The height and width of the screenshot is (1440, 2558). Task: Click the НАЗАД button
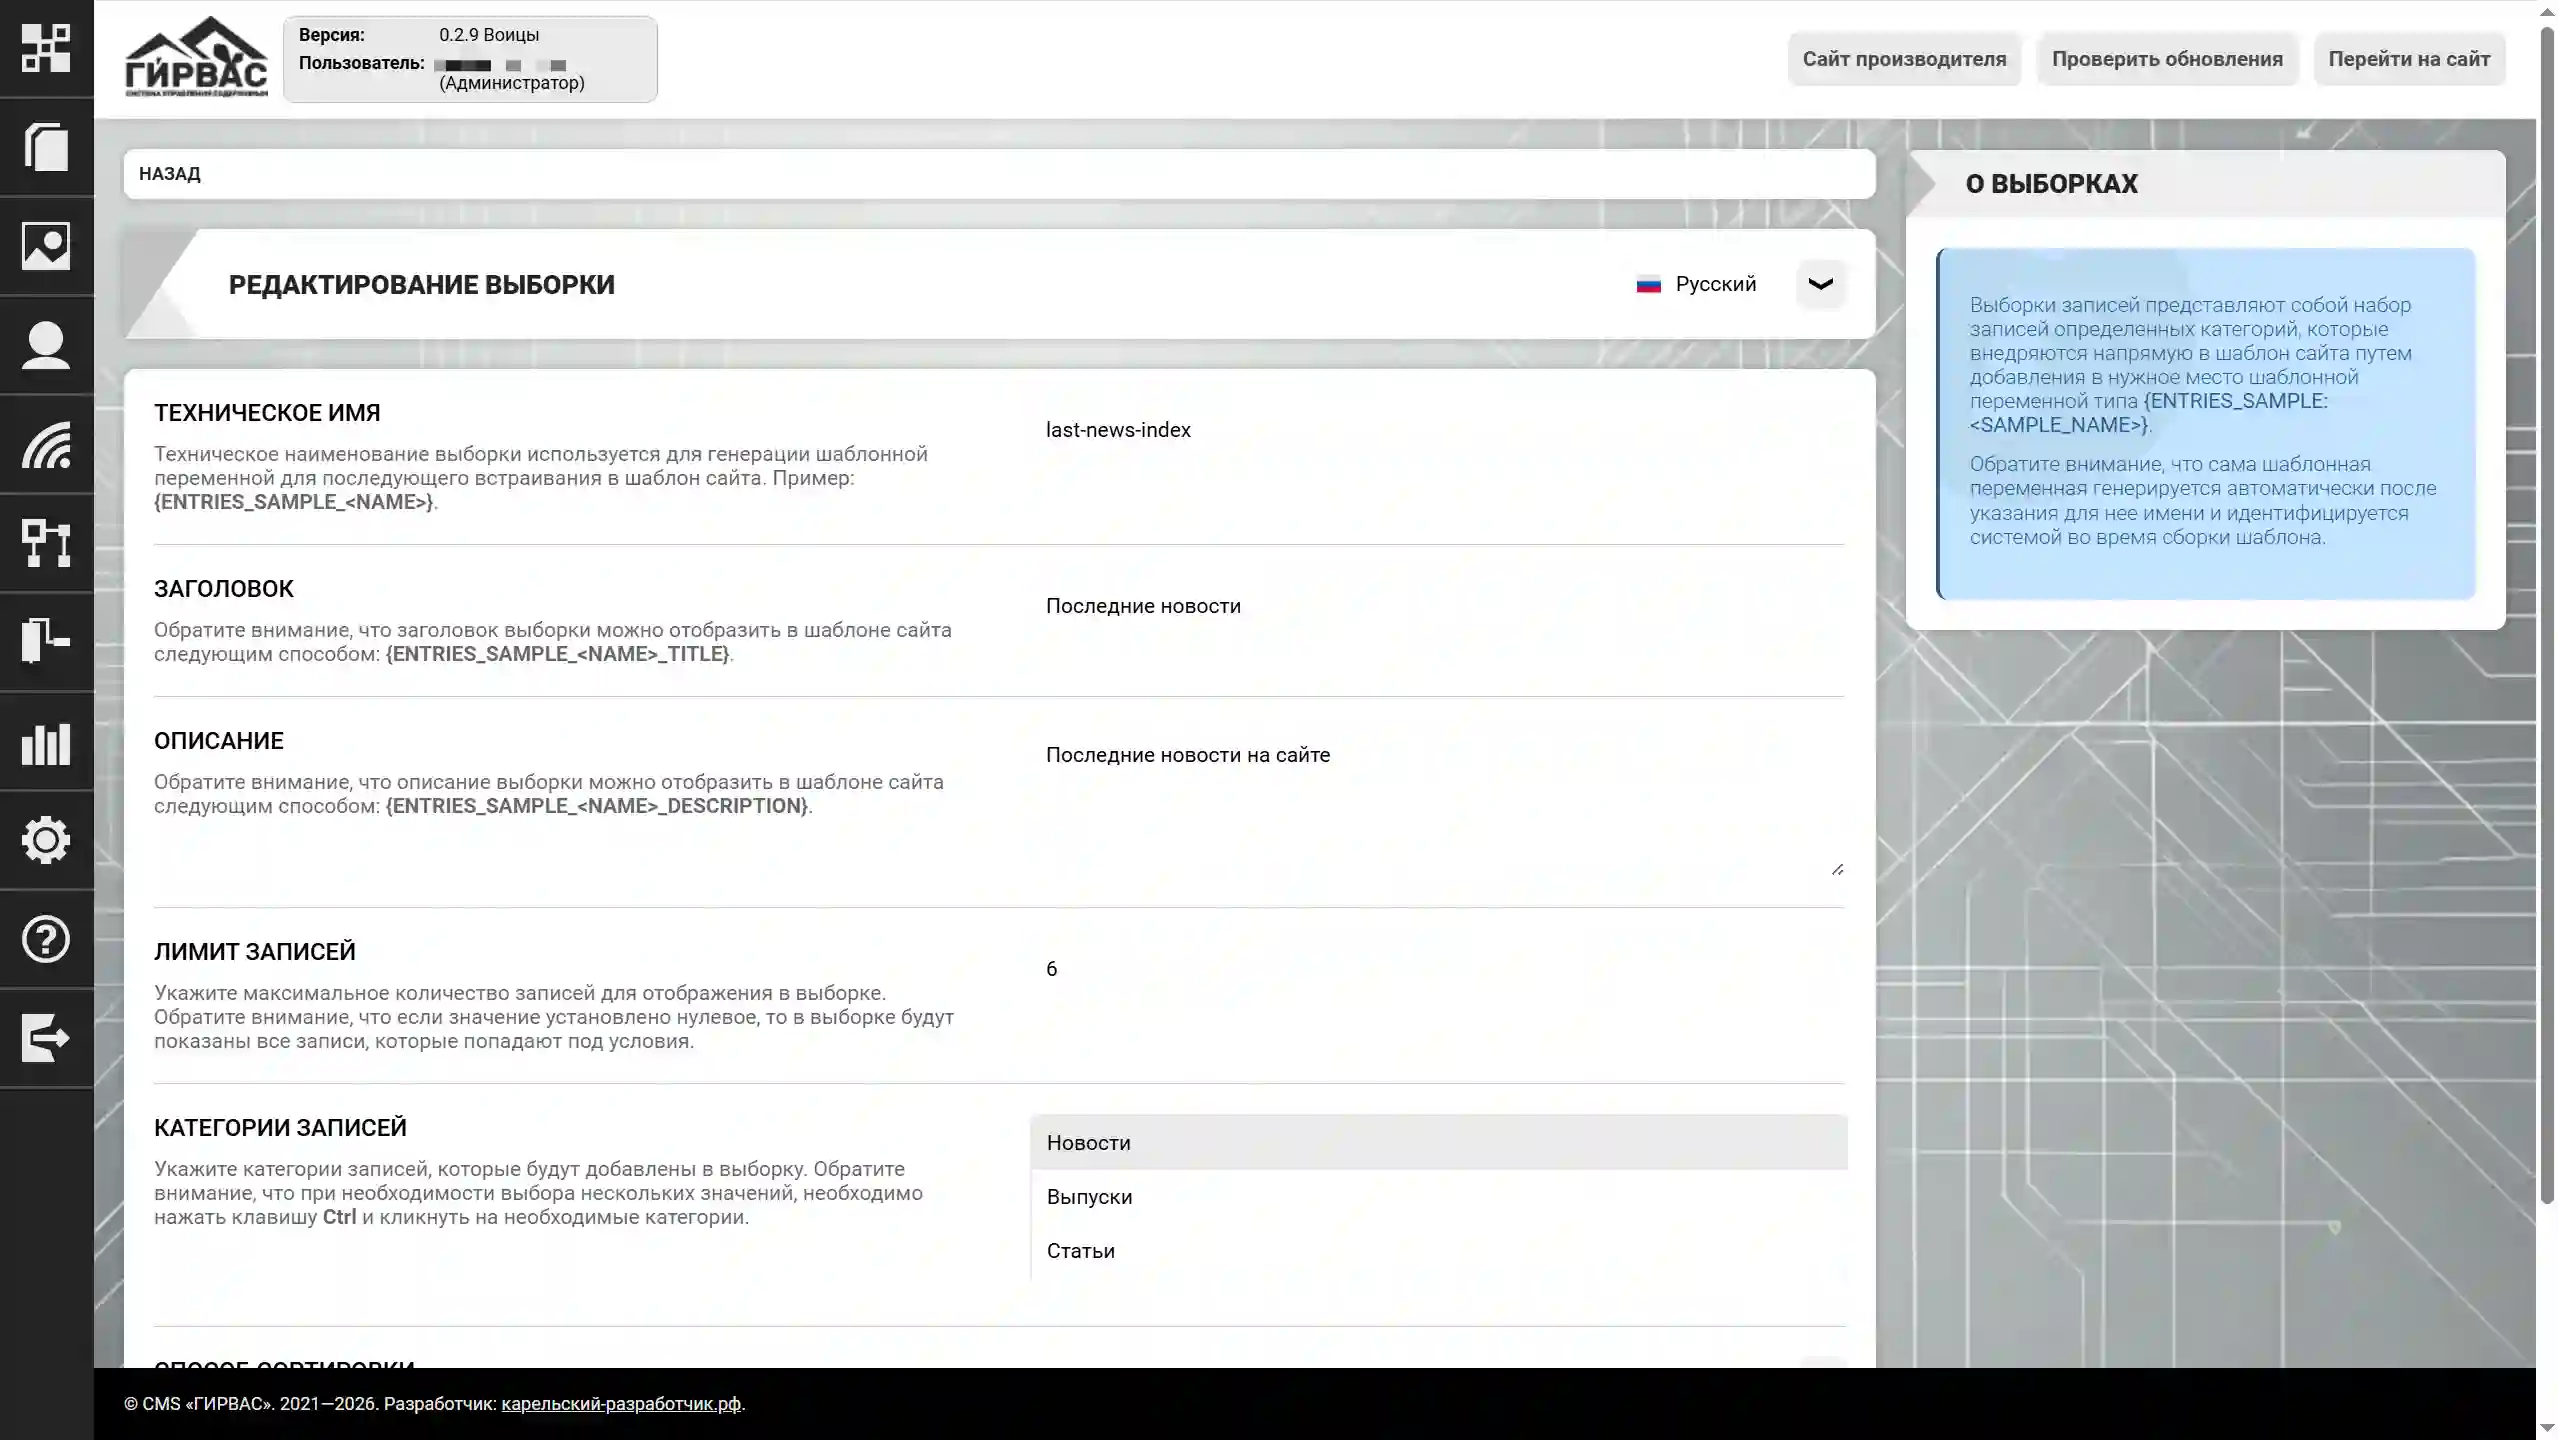tap(170, 173)
